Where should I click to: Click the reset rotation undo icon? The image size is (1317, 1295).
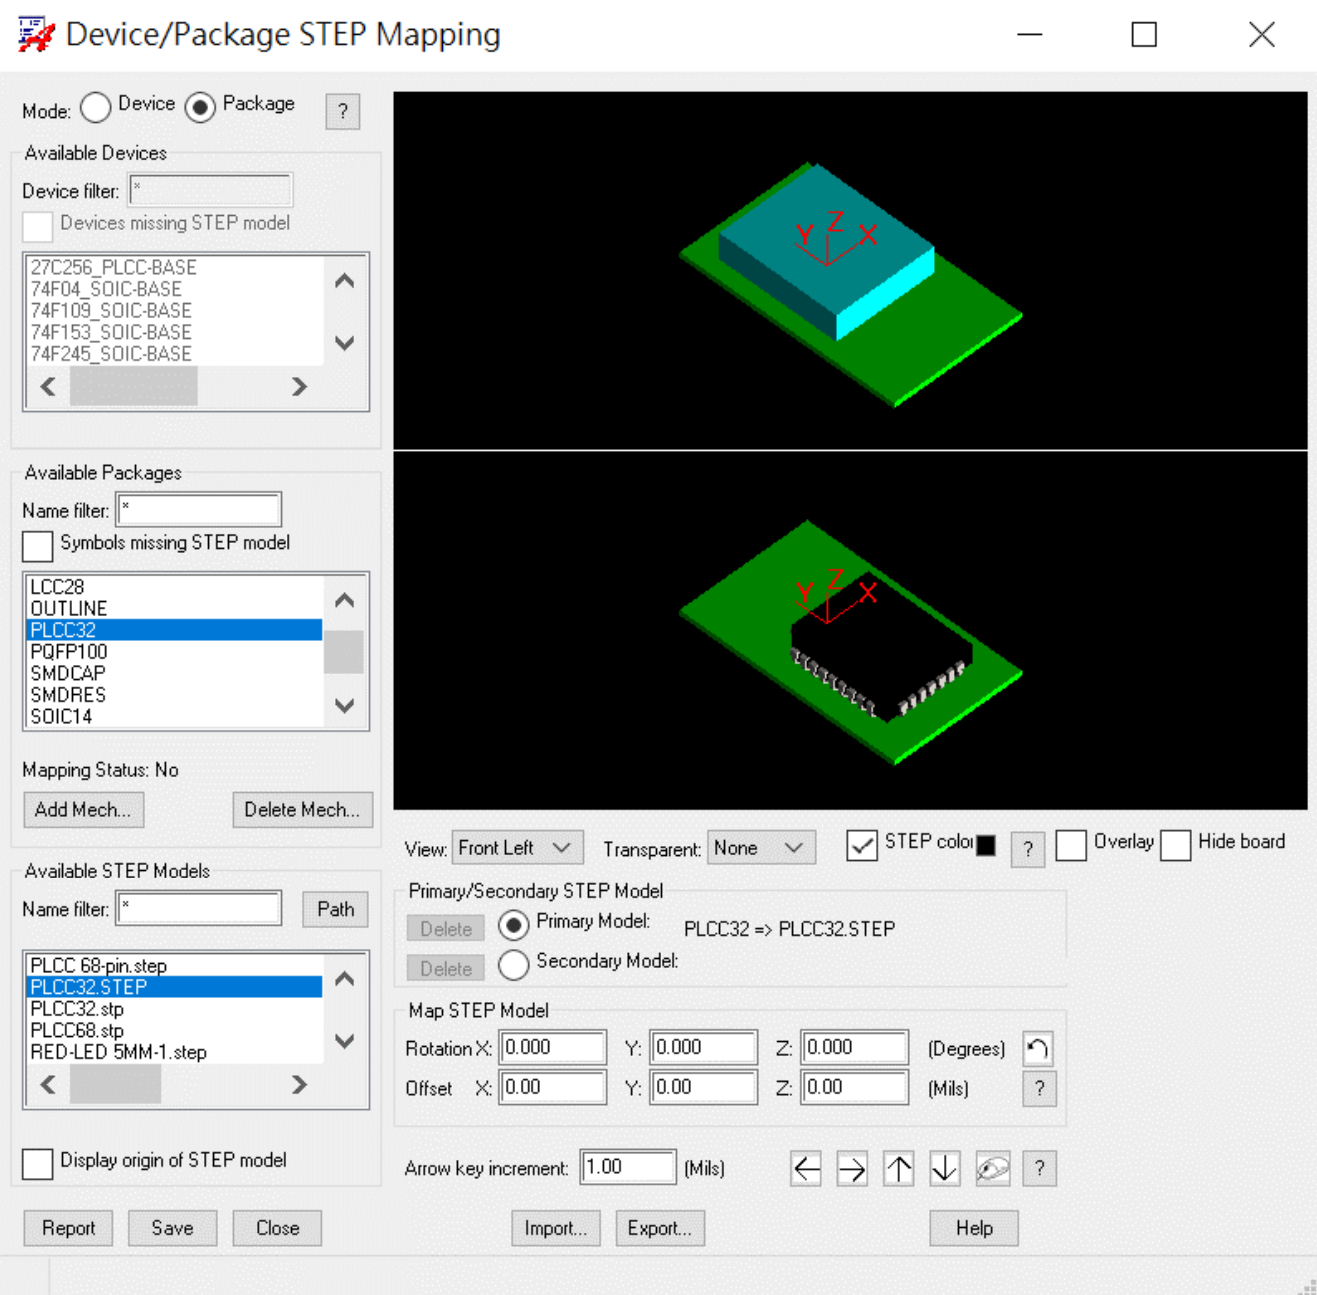(x=1038, y=1048)
